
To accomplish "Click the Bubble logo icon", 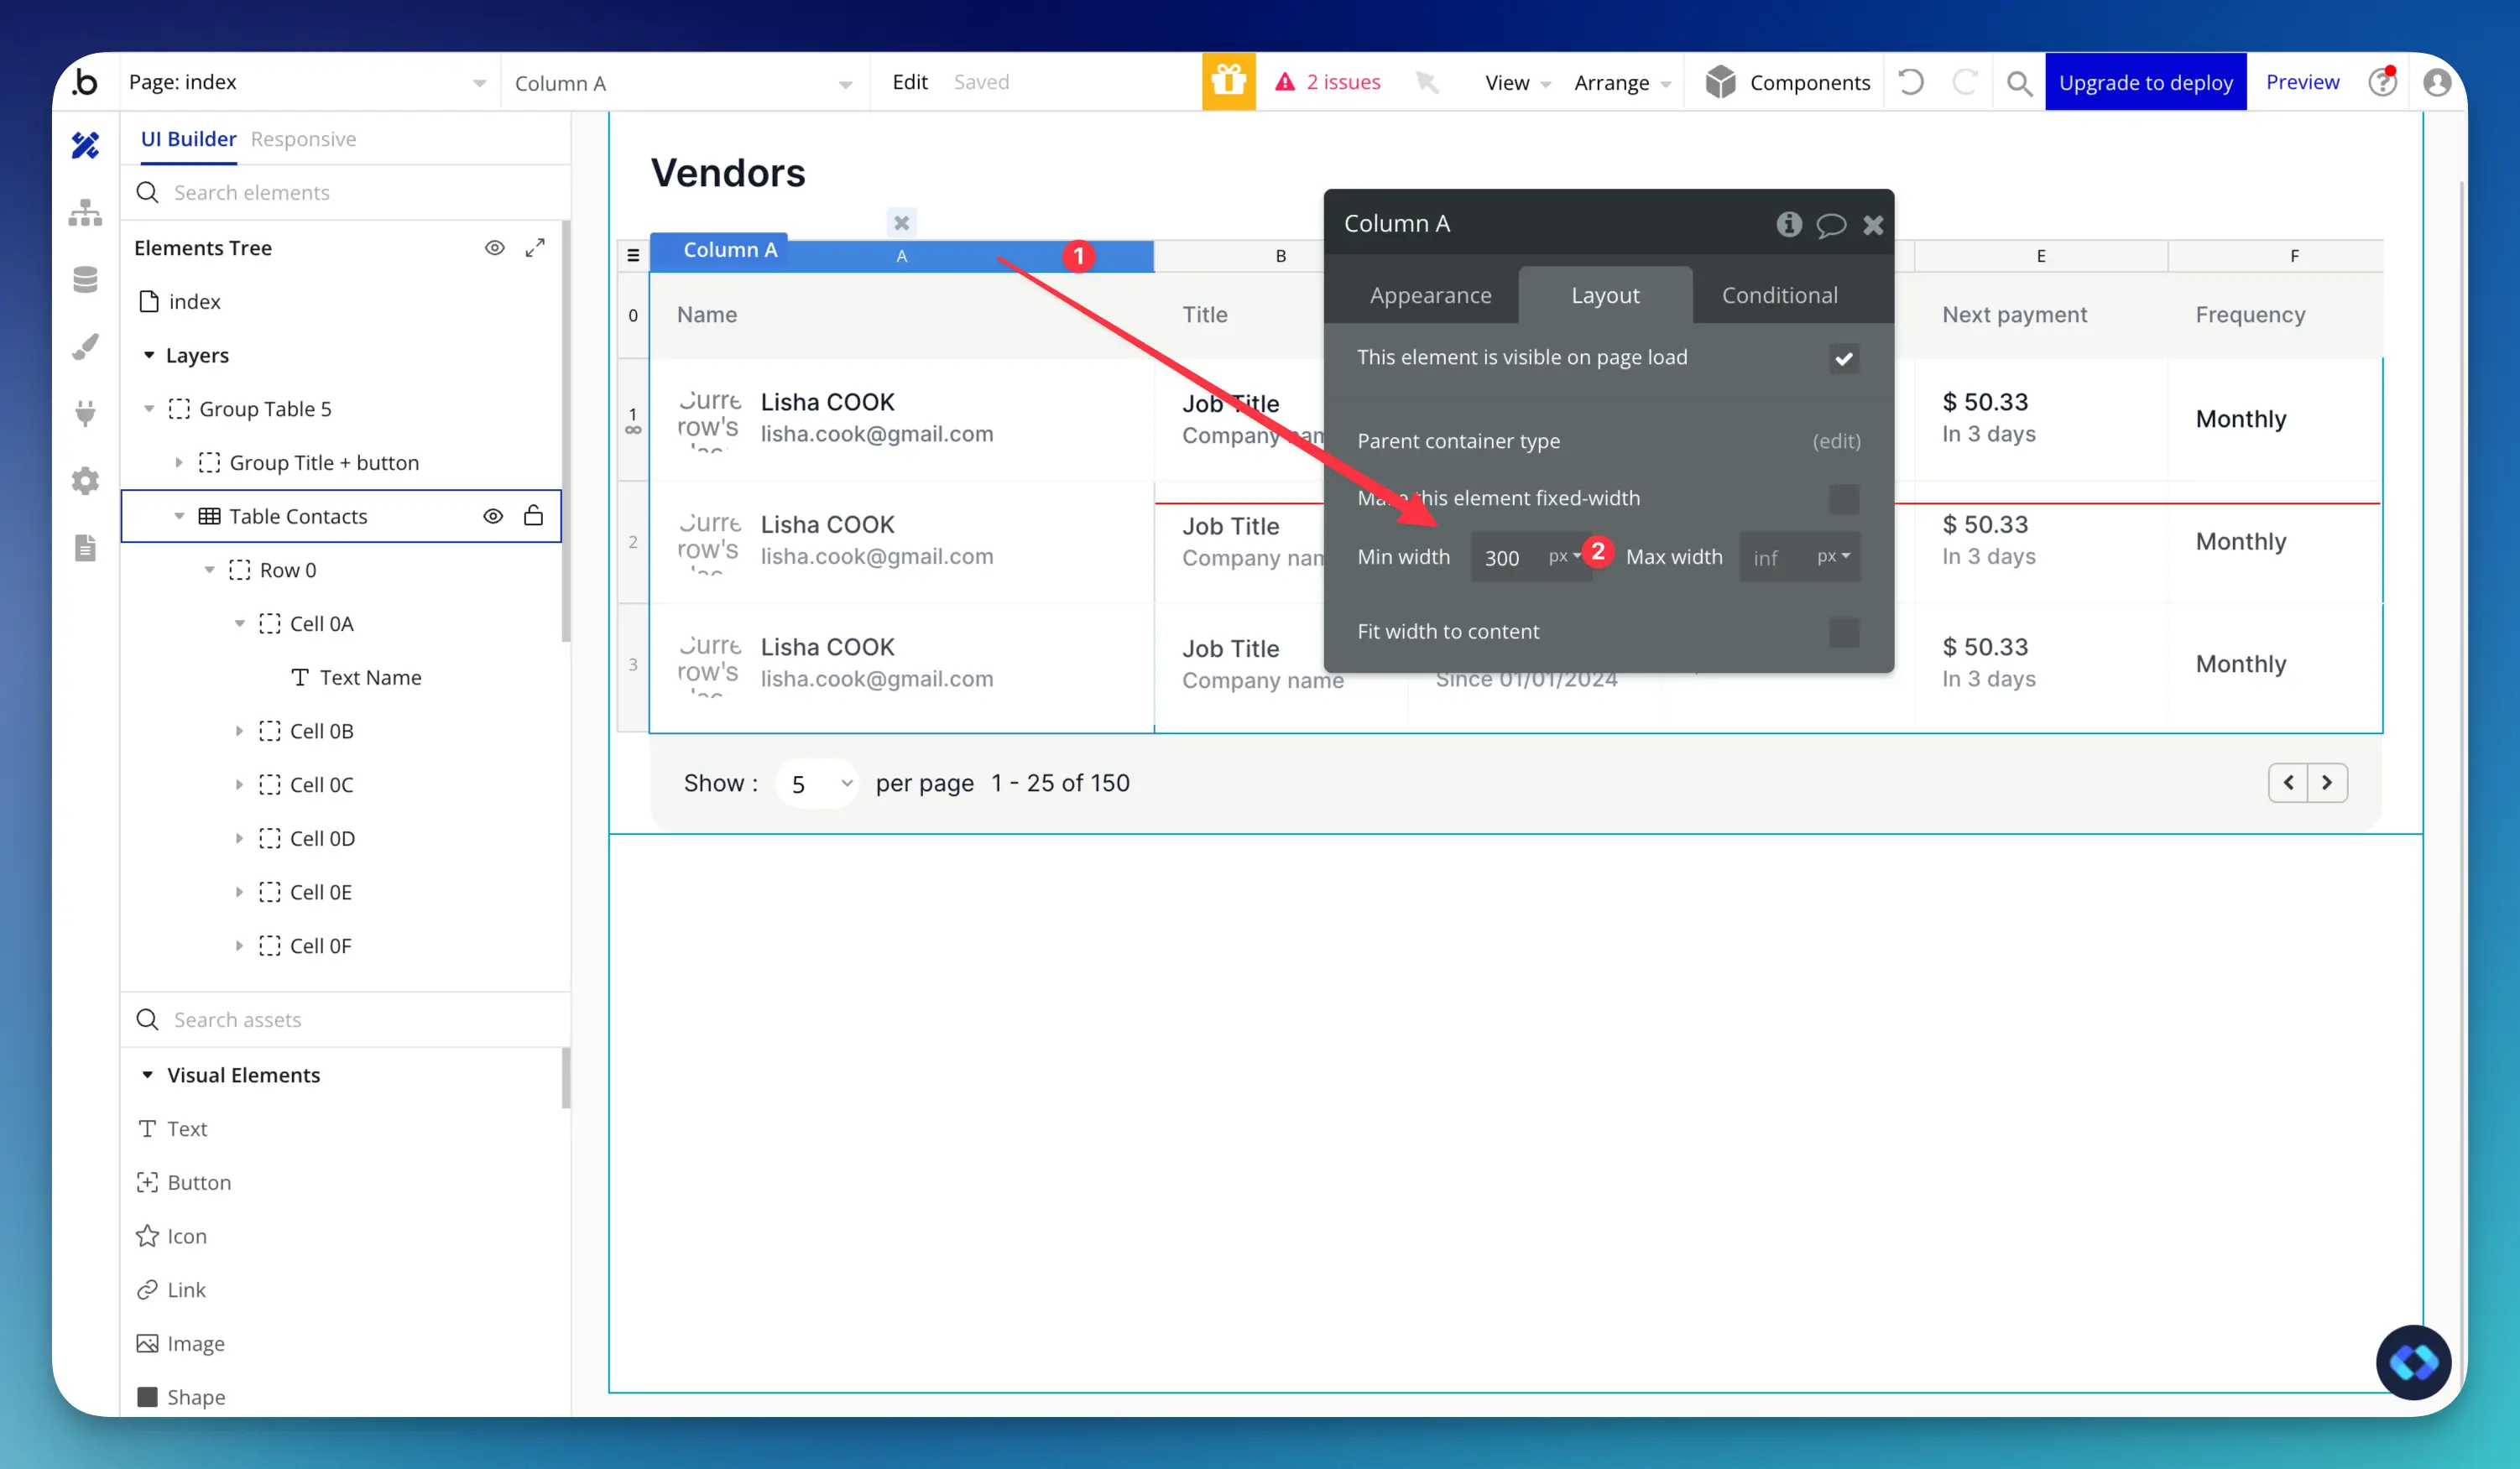I will (x=86, y=82).
